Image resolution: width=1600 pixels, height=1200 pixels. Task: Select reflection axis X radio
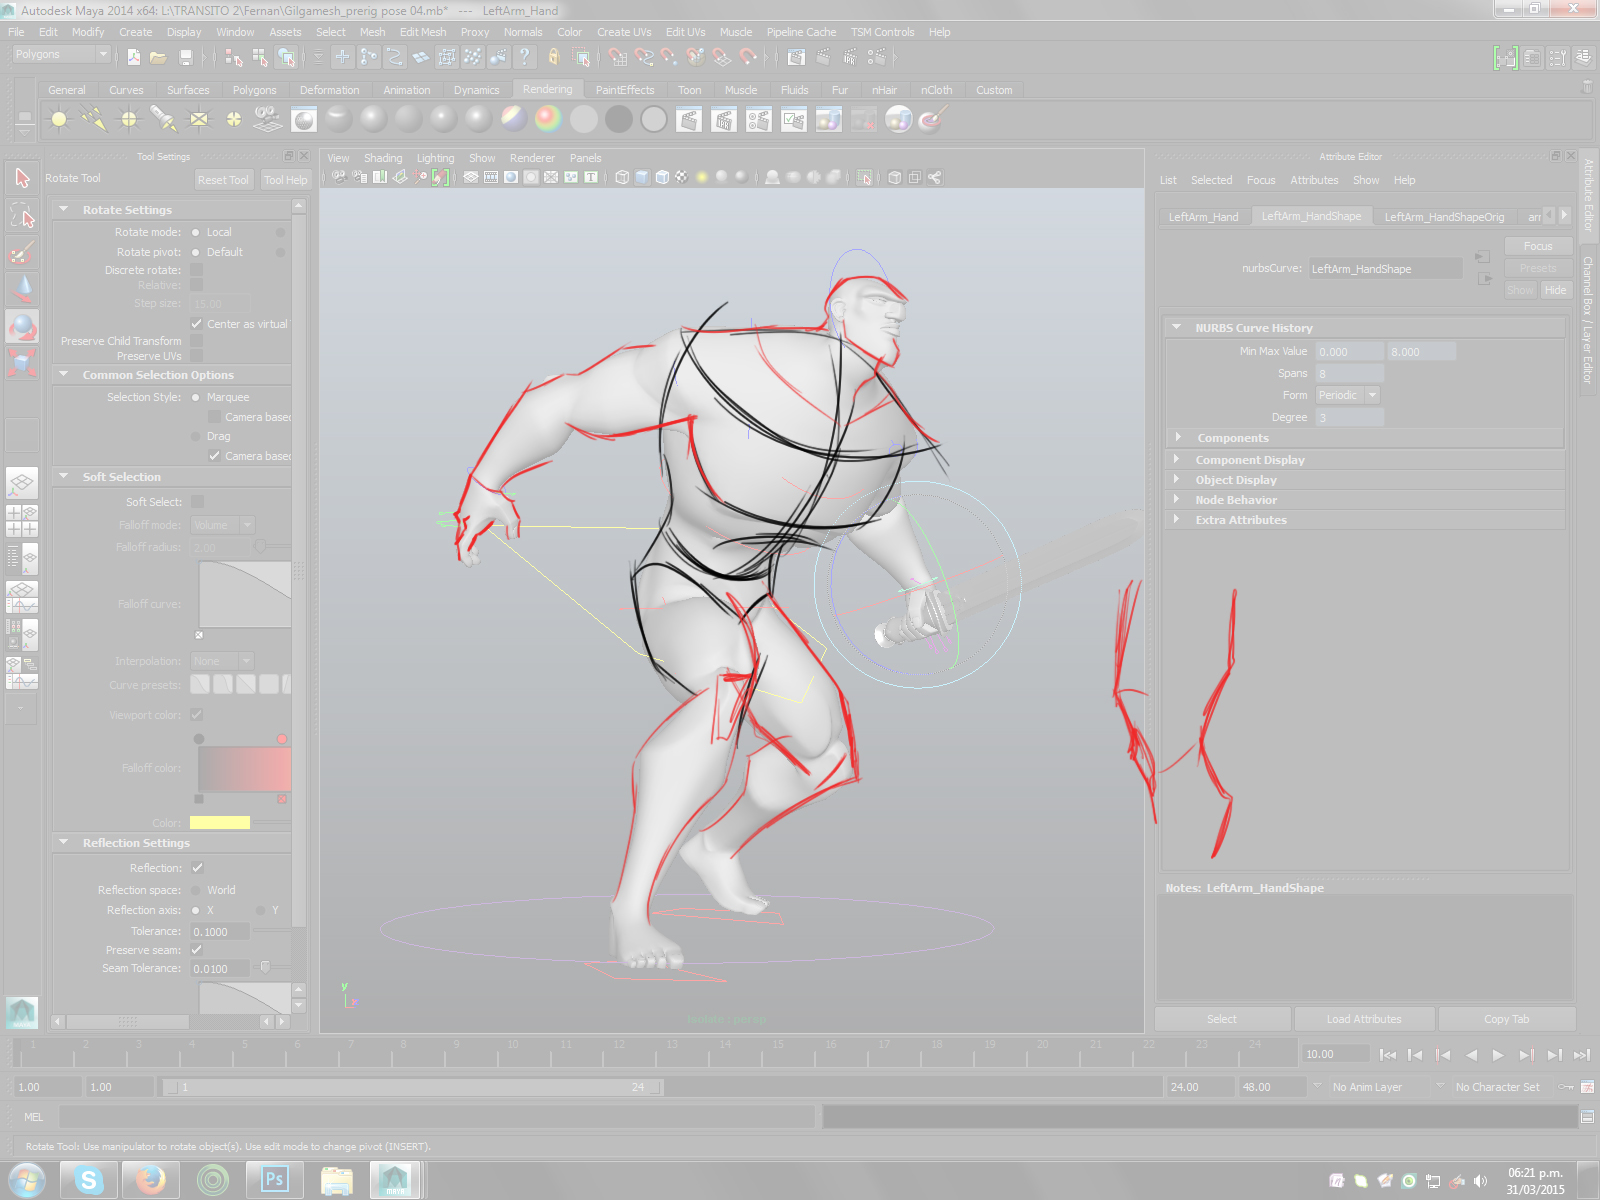(x=196, y=910)
